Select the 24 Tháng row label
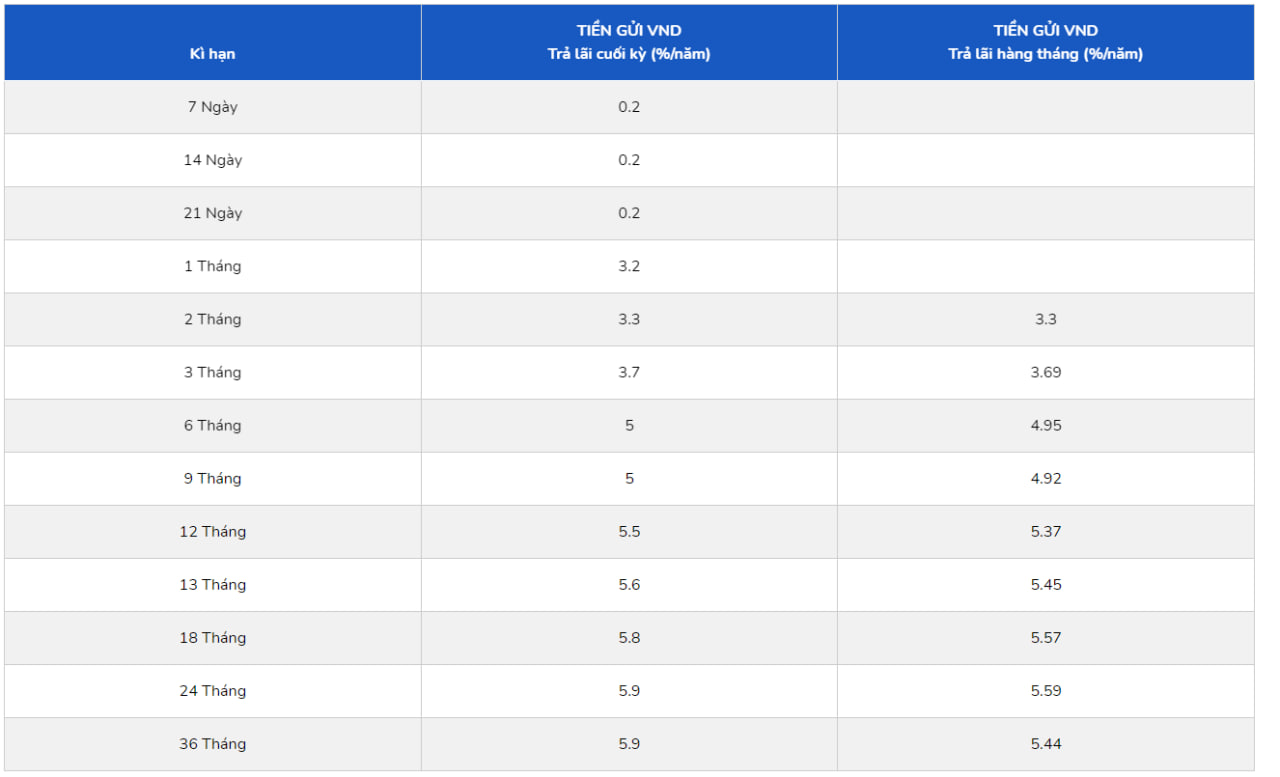1280x777 pixels. [x=212, y=690]
